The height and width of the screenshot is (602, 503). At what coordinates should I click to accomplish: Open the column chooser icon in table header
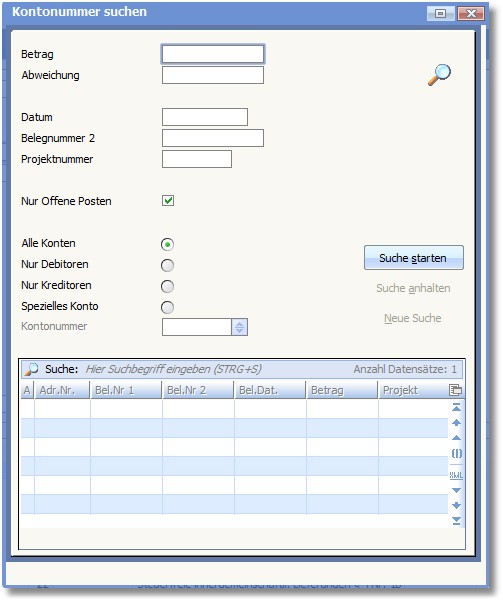tap(455, 390)
